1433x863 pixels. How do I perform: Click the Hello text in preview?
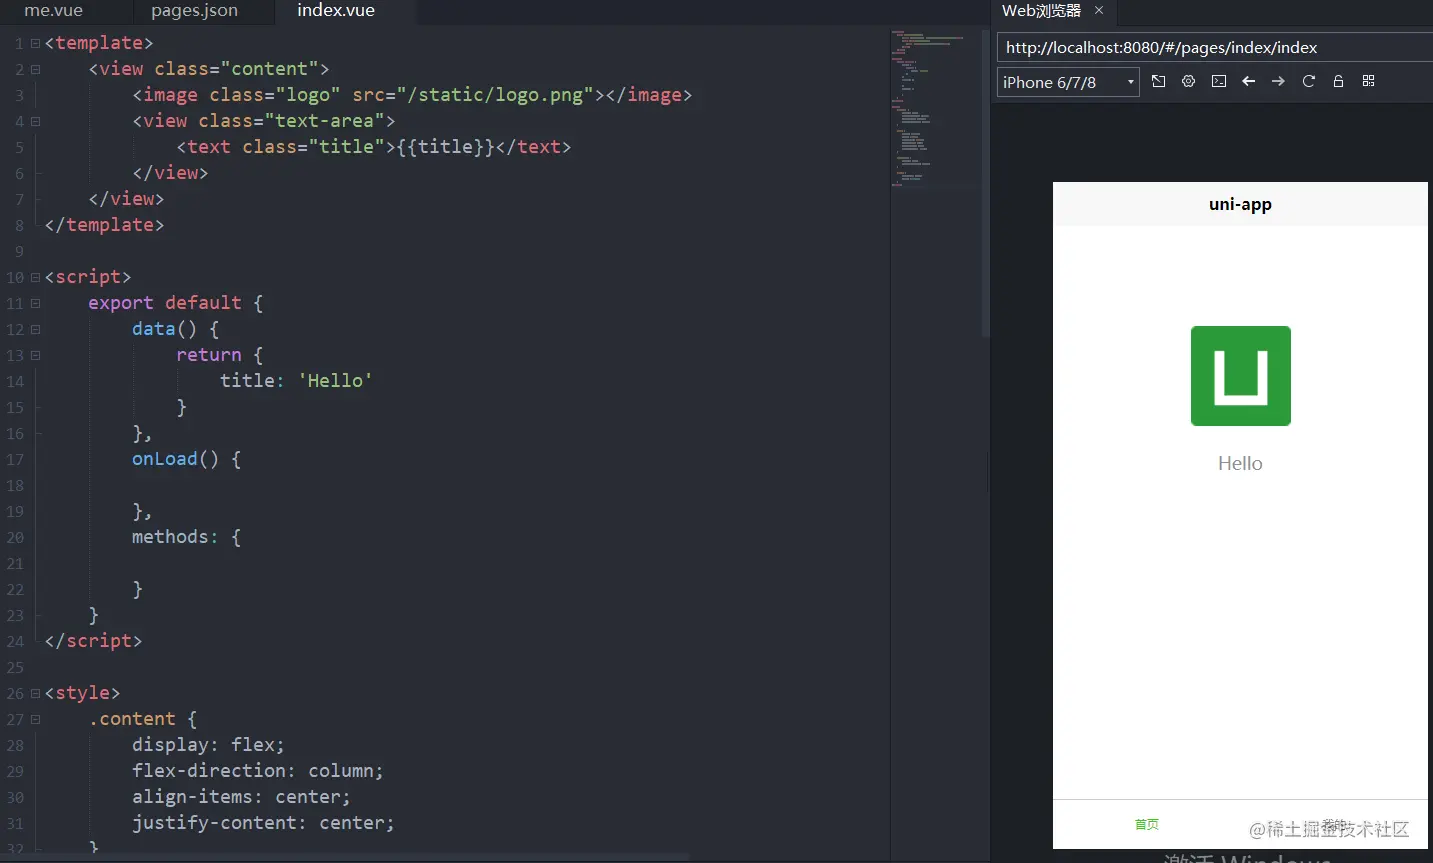tap(1240, 463)
